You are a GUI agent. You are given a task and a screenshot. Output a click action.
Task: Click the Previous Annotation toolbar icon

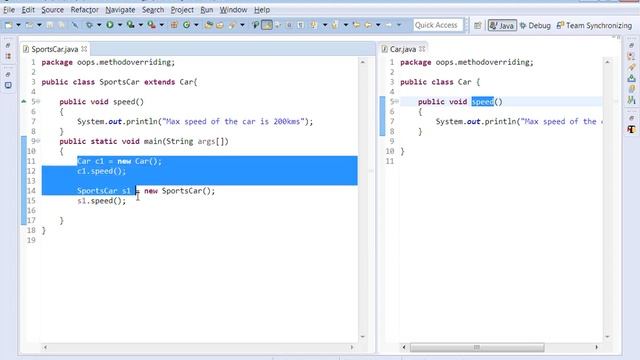[x=335, y=25]
